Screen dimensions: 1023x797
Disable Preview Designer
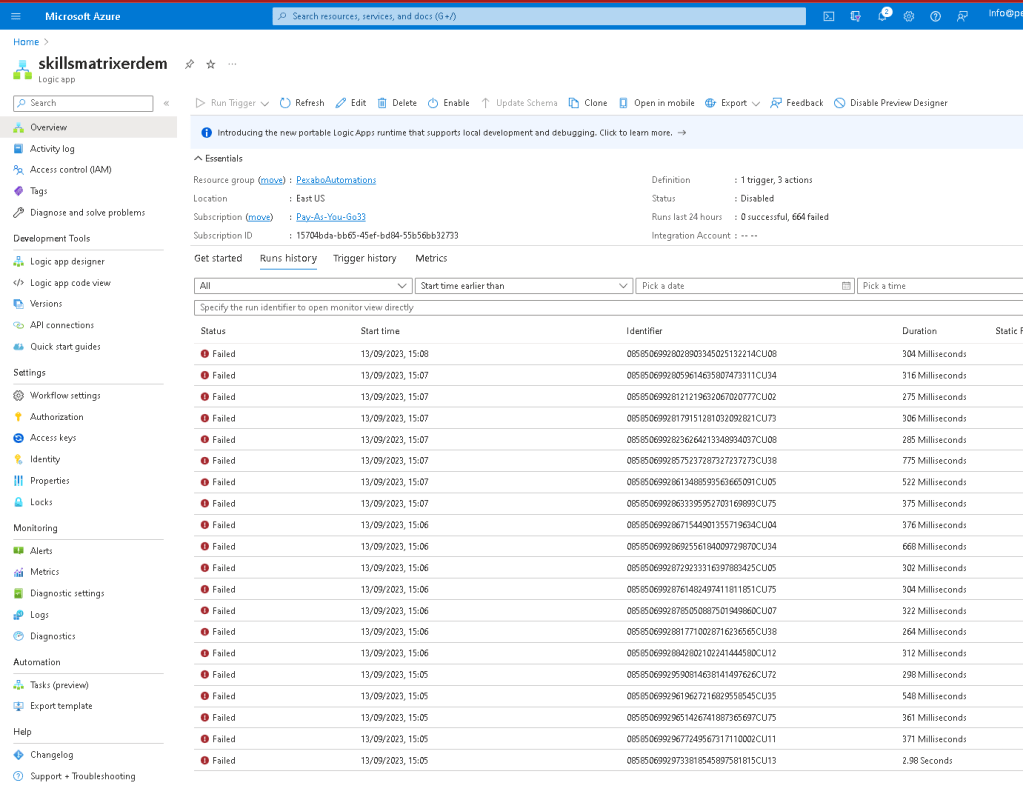[x=891, y=103]
